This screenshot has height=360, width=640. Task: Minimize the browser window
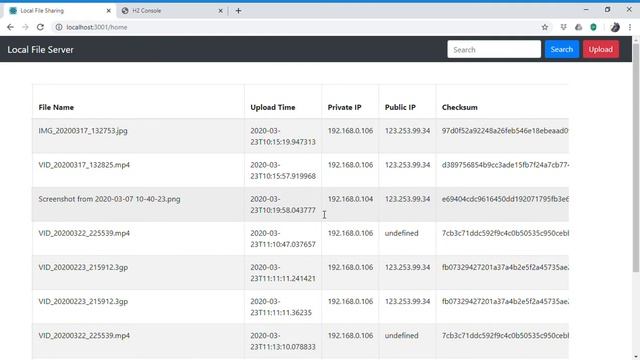[586, 9]
